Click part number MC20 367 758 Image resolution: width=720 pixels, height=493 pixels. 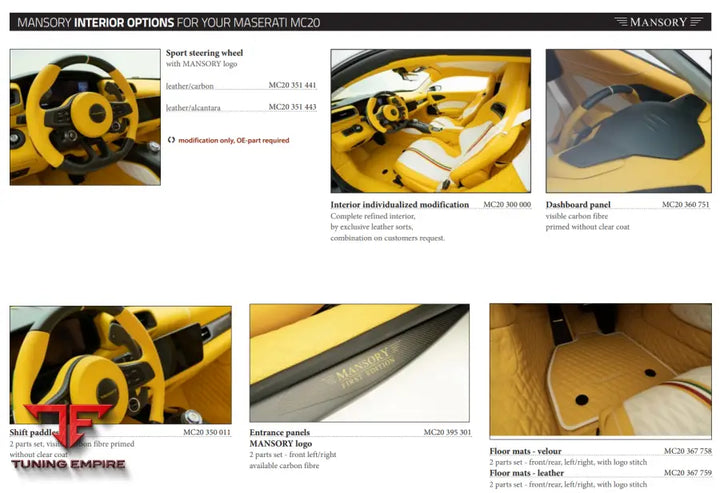click(688, 451)
